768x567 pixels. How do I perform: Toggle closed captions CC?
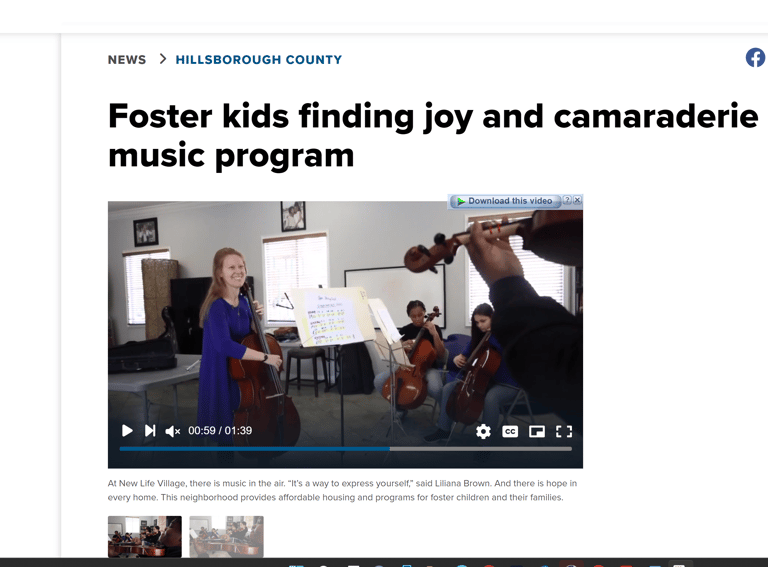510,431
